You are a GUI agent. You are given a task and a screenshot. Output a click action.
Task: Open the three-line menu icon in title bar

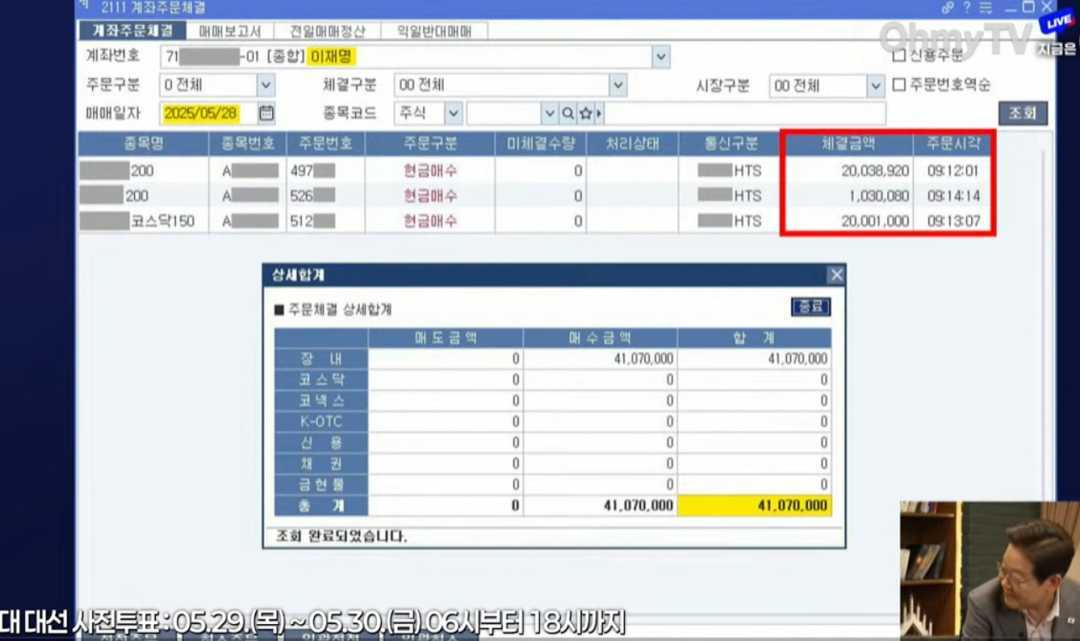[986, 8]
